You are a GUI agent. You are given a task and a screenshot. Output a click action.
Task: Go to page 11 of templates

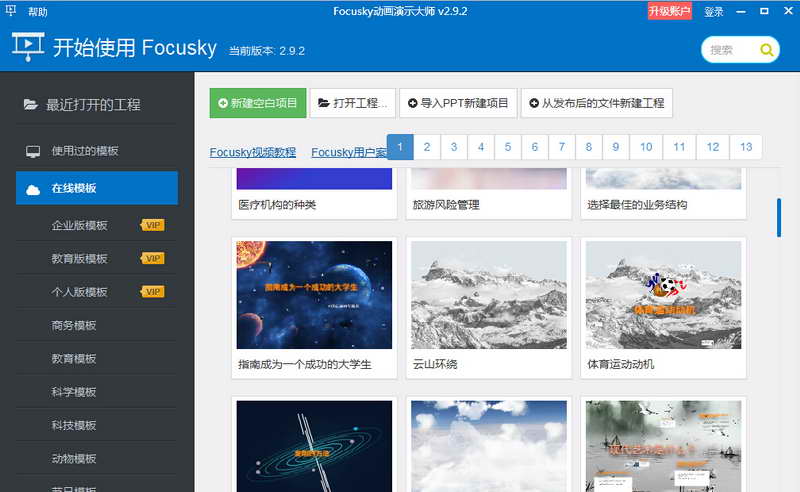point(680,147)
